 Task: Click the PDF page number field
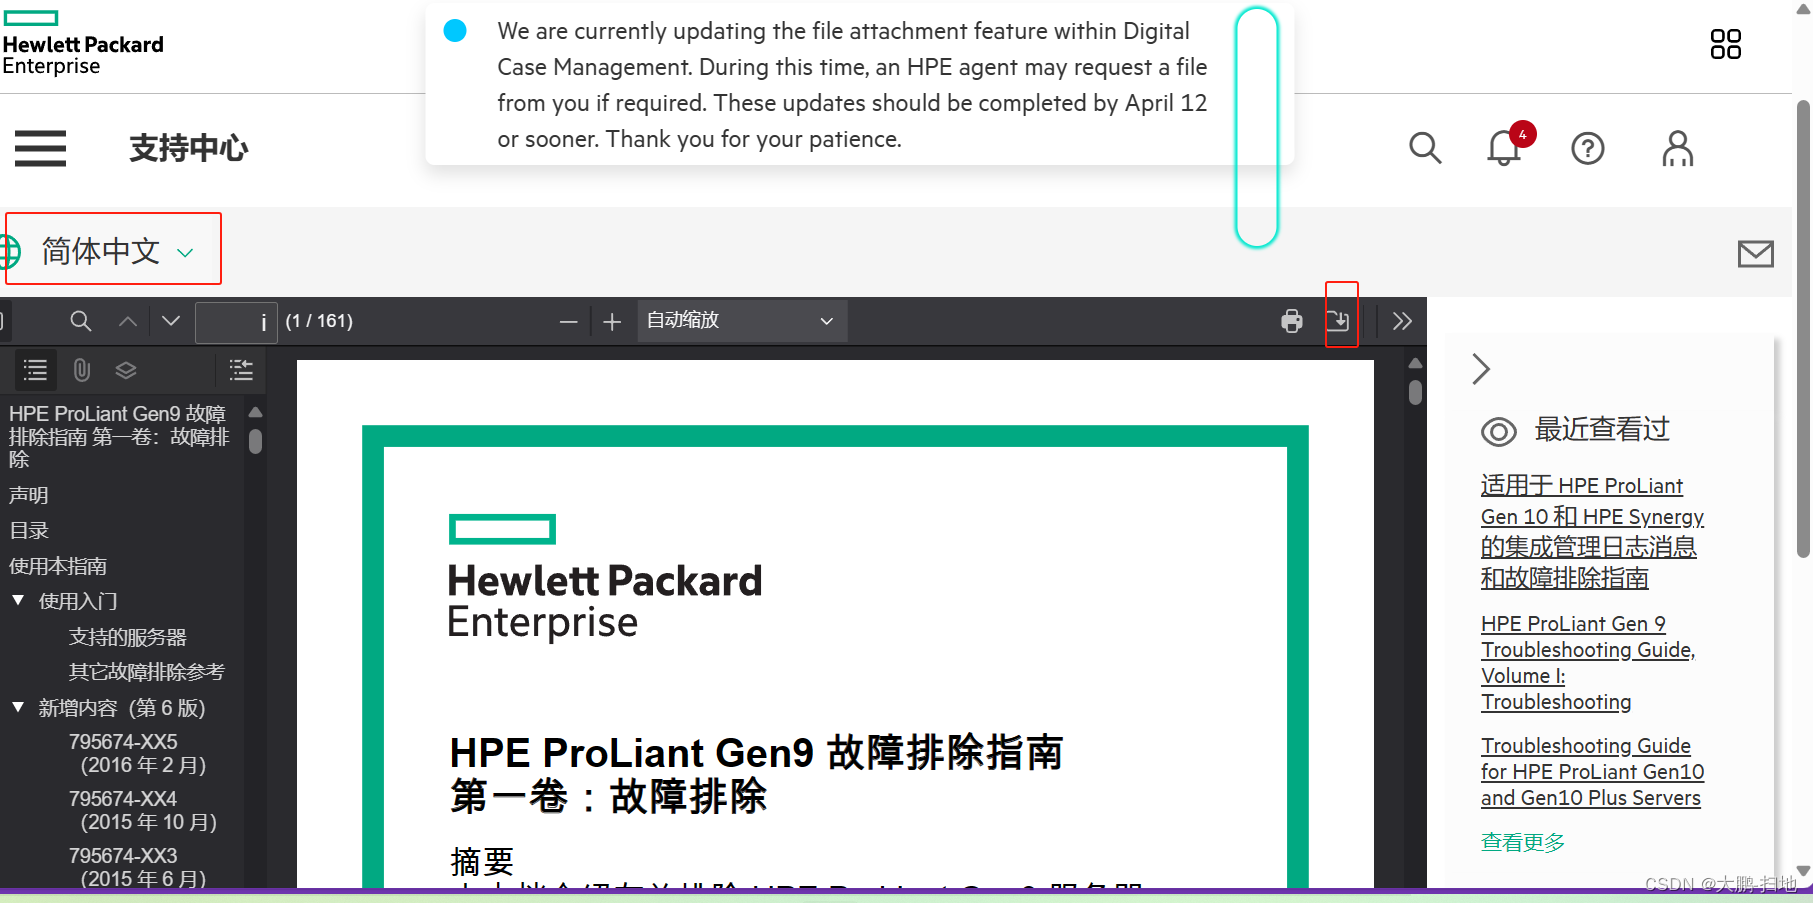(236, 321)
